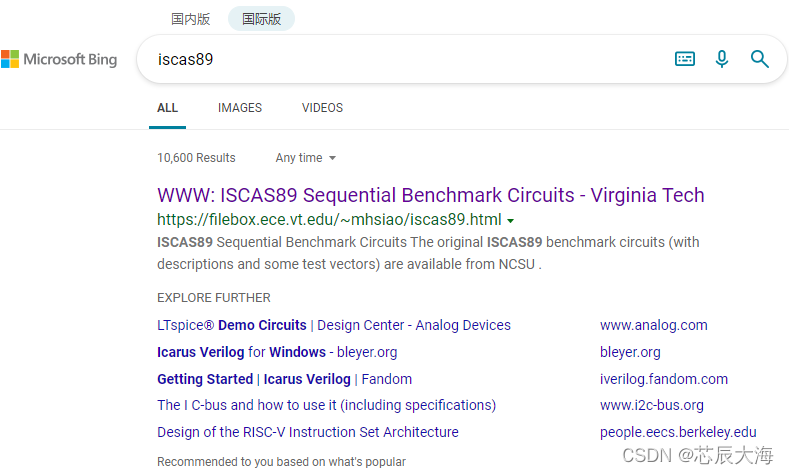Open Design of the RISC-V Instruction Set link

pyautogui.click(x=308, y=432)
